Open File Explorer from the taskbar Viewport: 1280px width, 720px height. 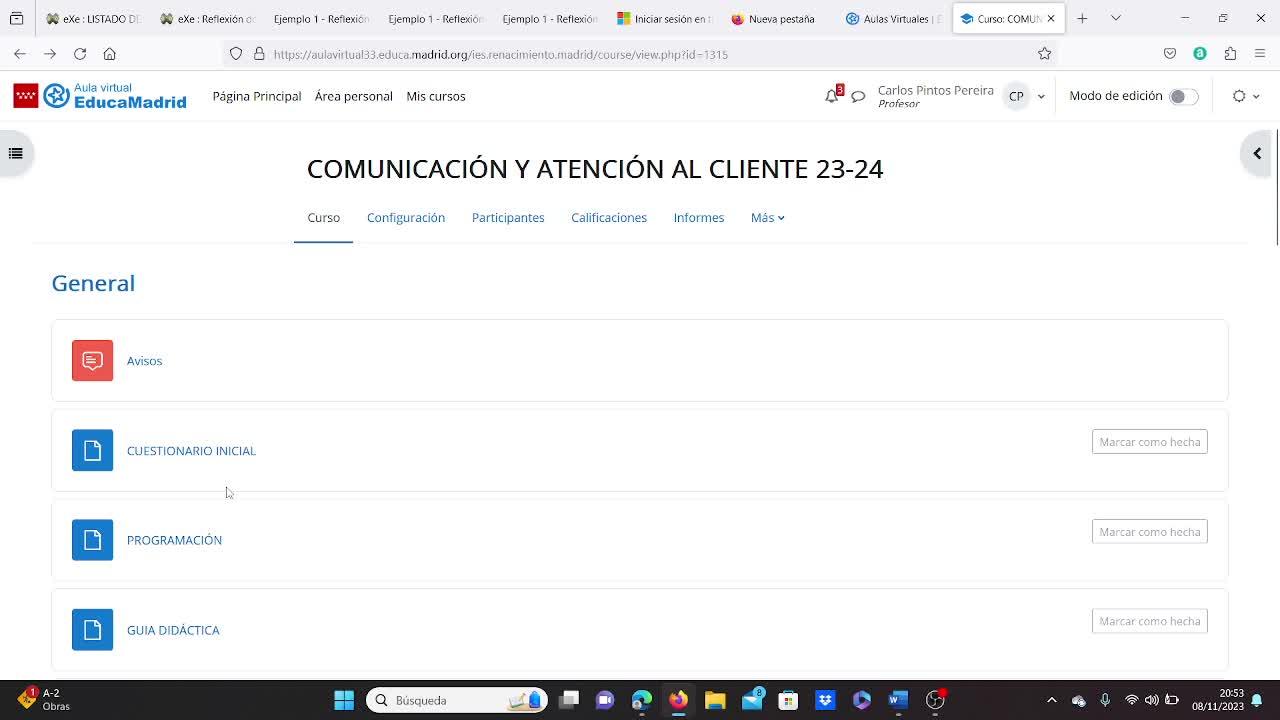pos(715,700)
